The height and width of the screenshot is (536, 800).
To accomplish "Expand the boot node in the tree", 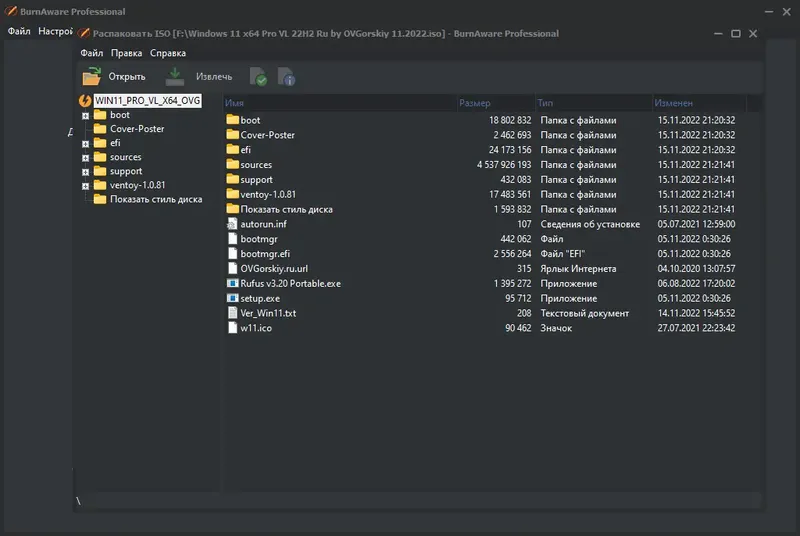I will 85,116.
